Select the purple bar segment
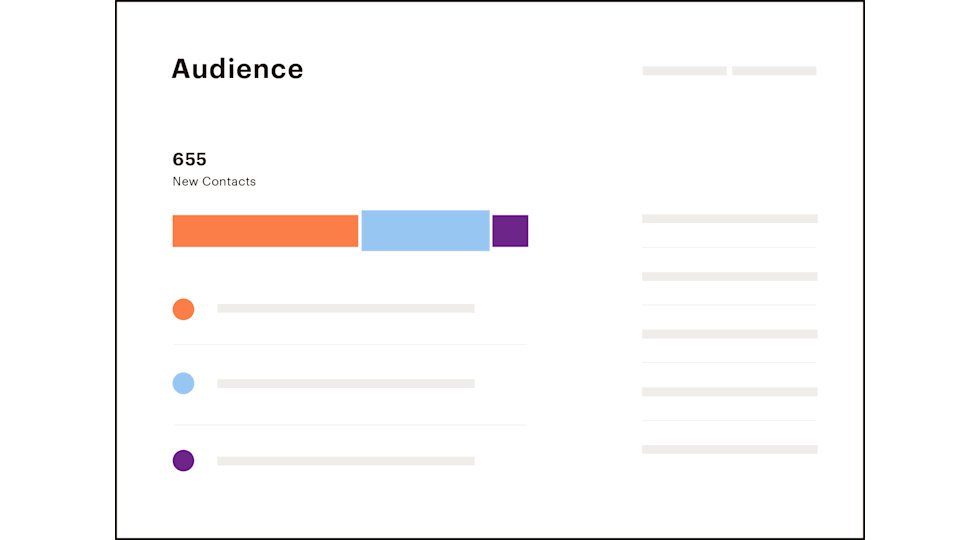The height and width of the screenshot is (540, 980). [510, 231]
